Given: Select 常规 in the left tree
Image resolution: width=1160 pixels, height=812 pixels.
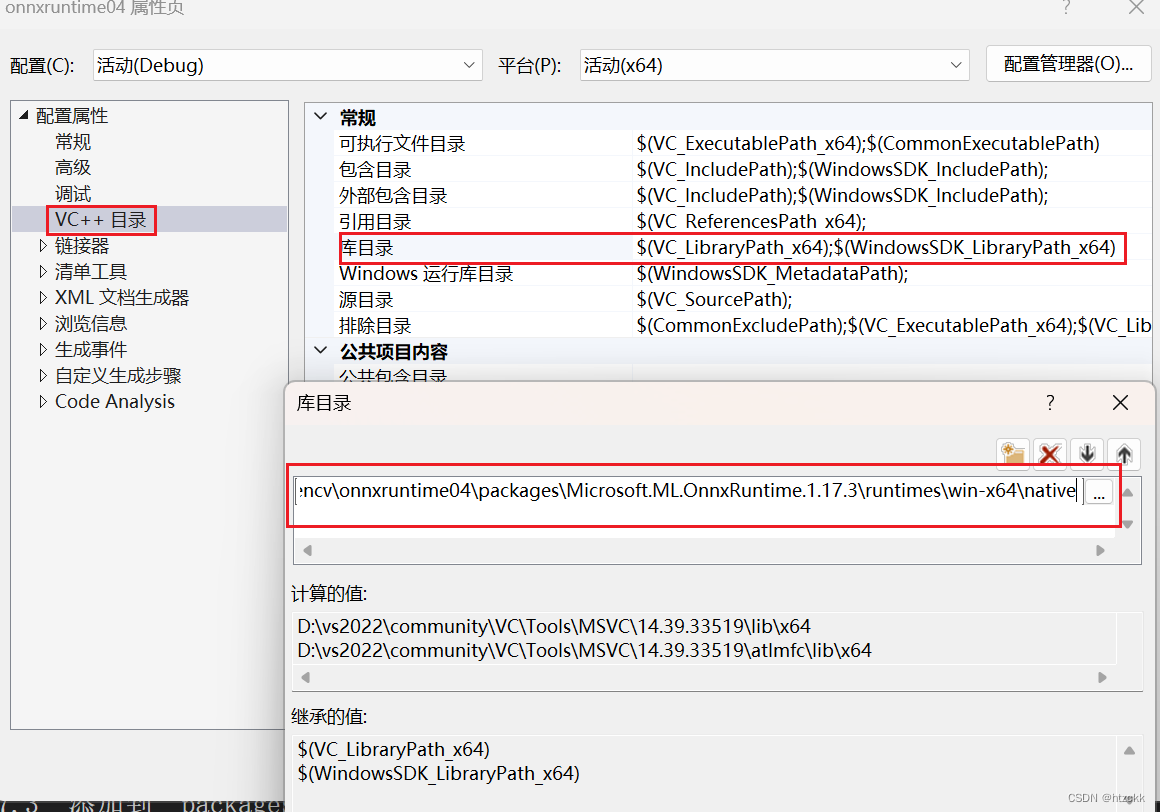Looking at the screenshot, I should (72, 141).
